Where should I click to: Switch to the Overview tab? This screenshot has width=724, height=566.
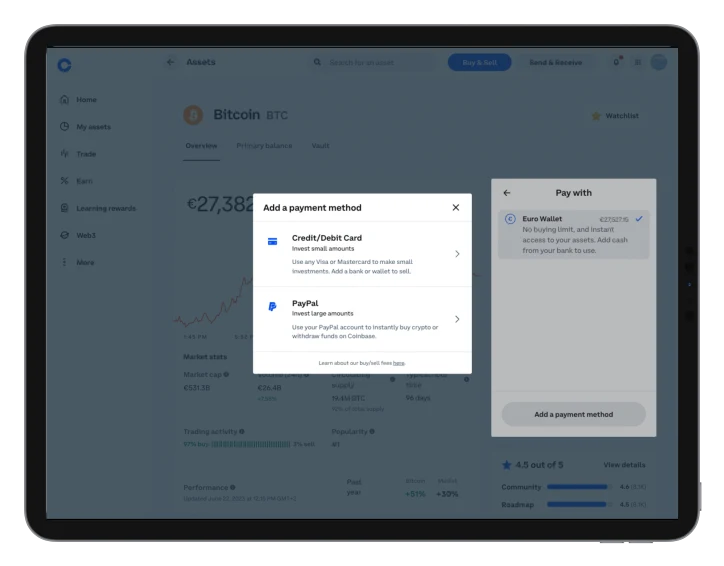201,146
